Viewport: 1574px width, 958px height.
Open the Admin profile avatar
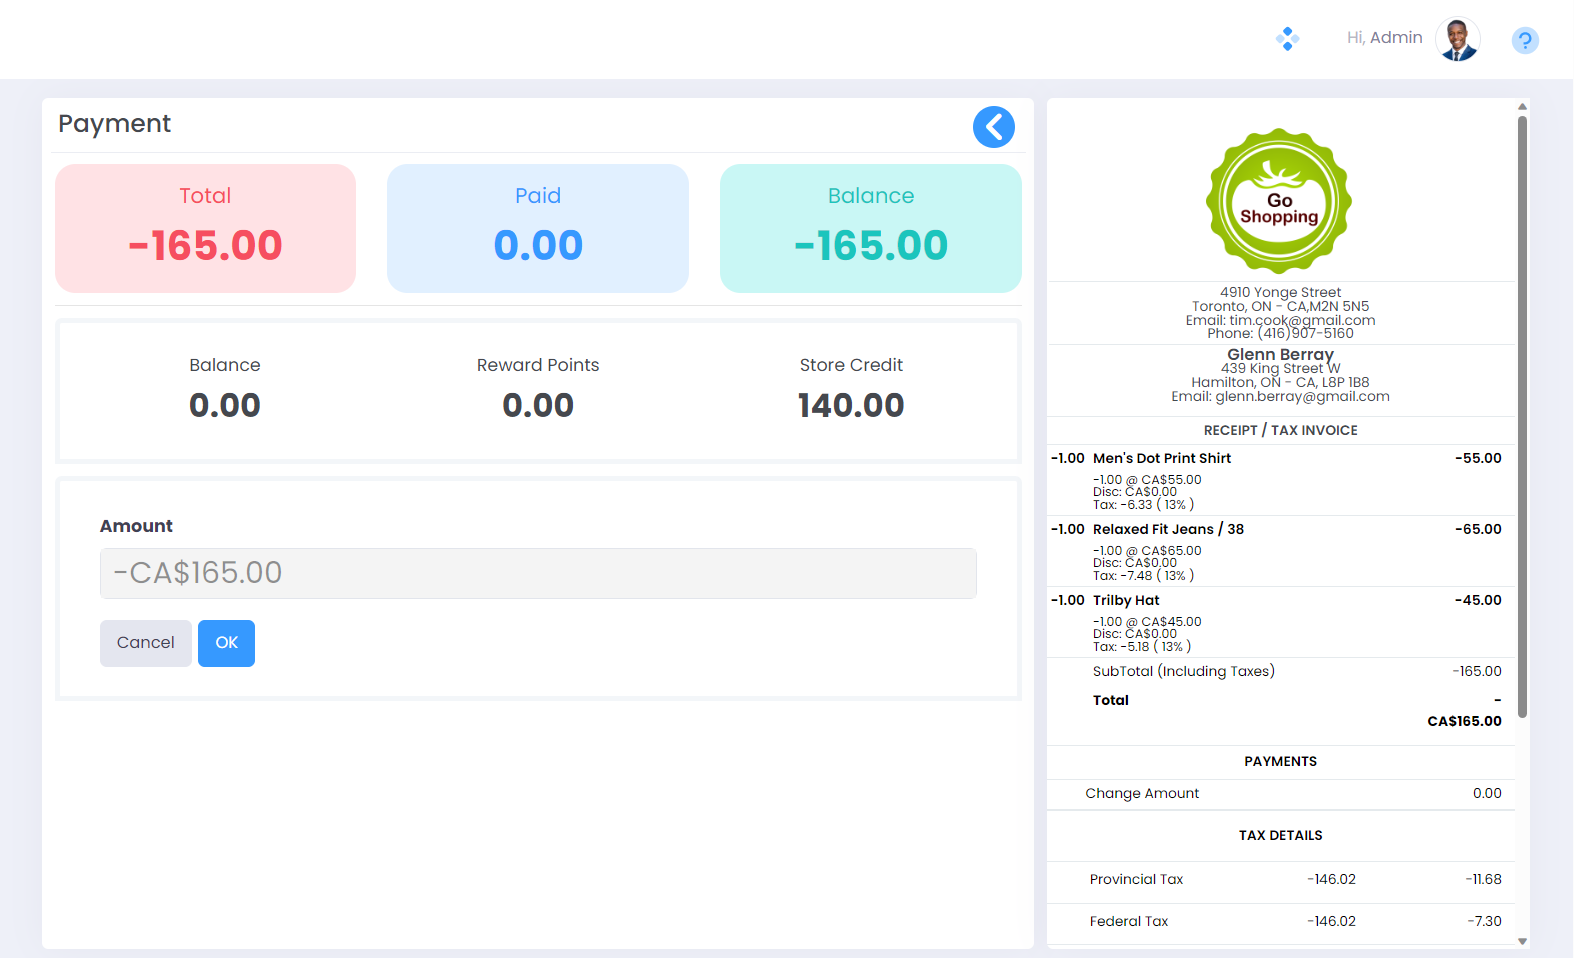(1457, 40)
